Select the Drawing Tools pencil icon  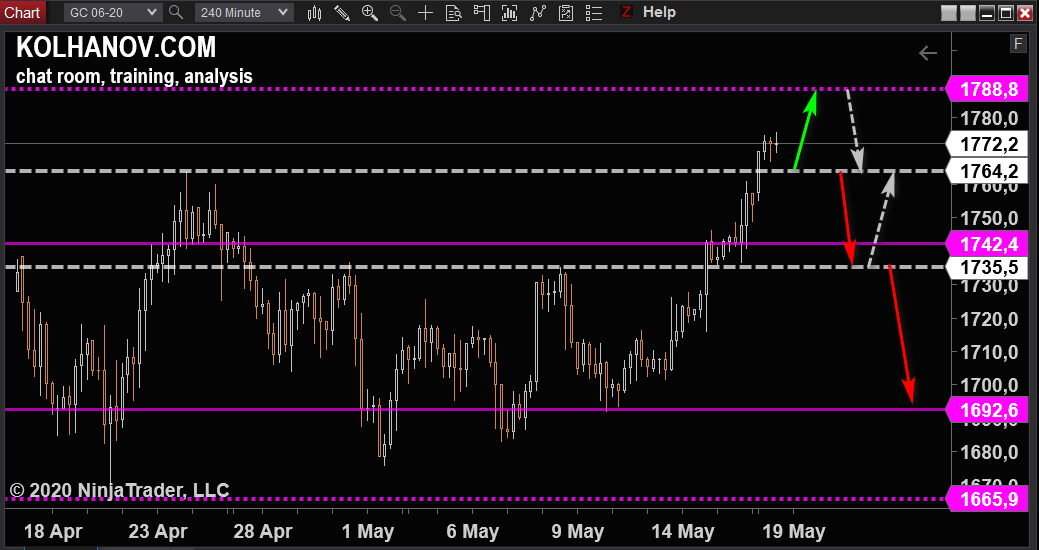pos(342,13)
